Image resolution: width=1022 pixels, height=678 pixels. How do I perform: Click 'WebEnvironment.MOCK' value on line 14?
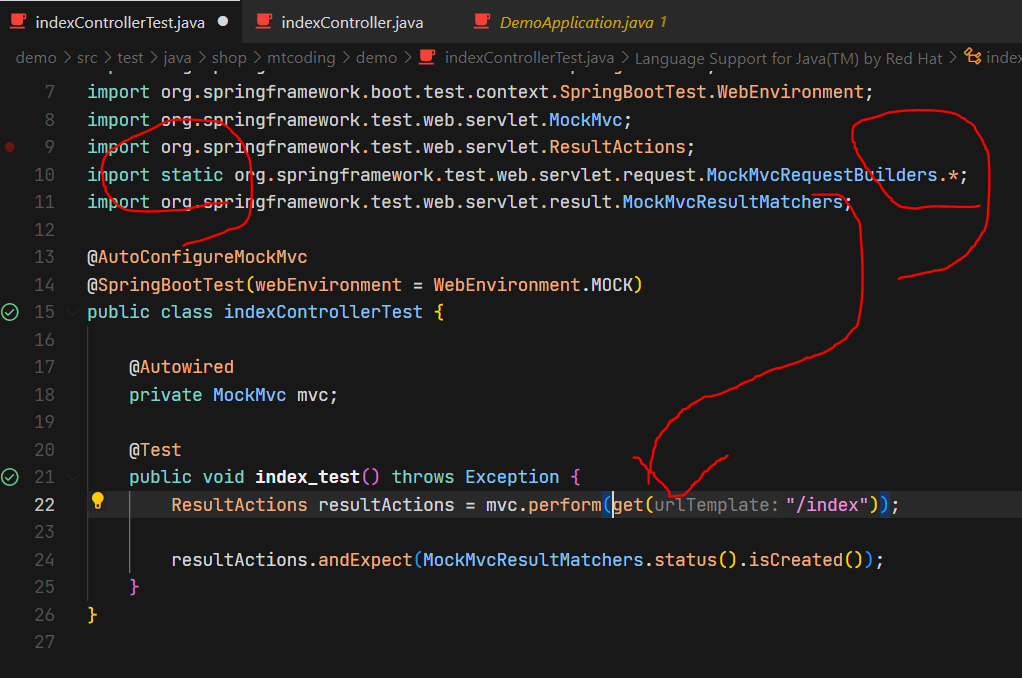(533, 285)
